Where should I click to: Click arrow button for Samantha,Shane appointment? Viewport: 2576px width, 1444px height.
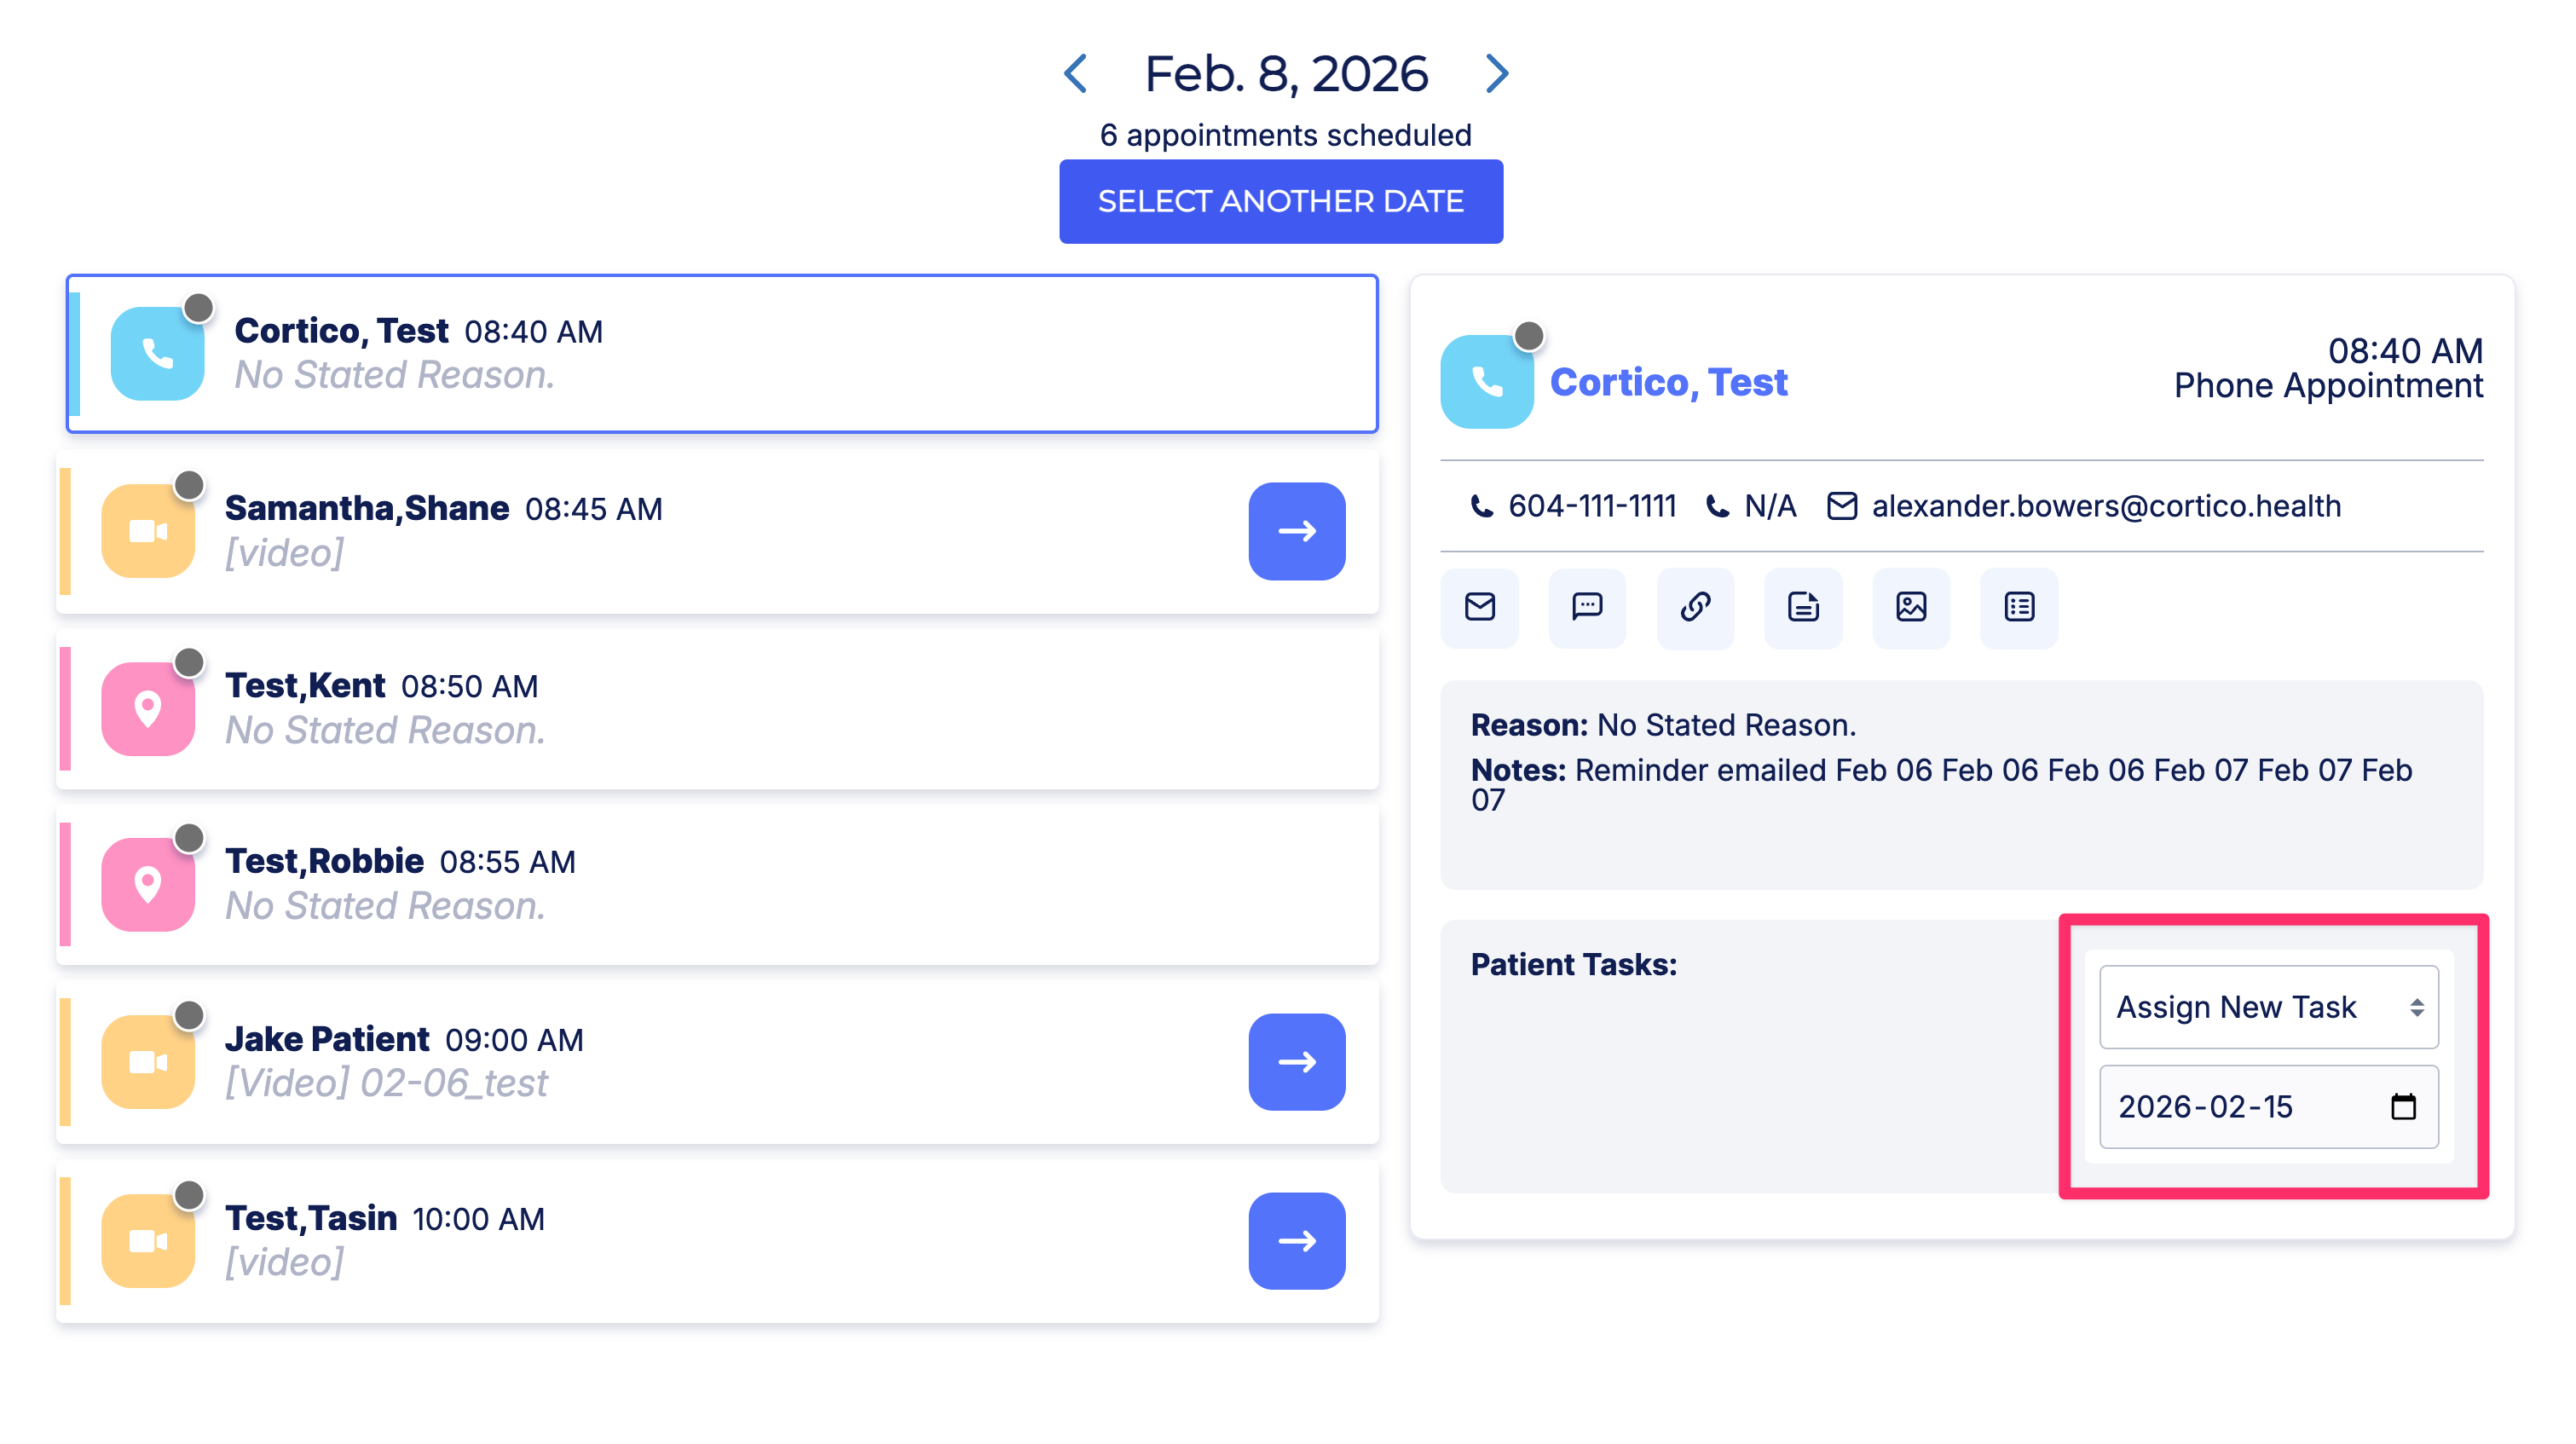point(1296,531)
